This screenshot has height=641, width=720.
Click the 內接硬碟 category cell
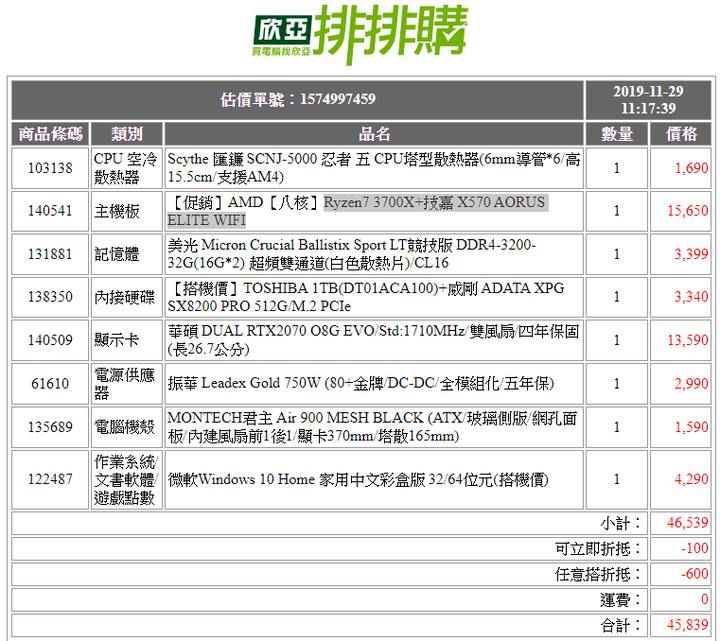pos(127,297)
